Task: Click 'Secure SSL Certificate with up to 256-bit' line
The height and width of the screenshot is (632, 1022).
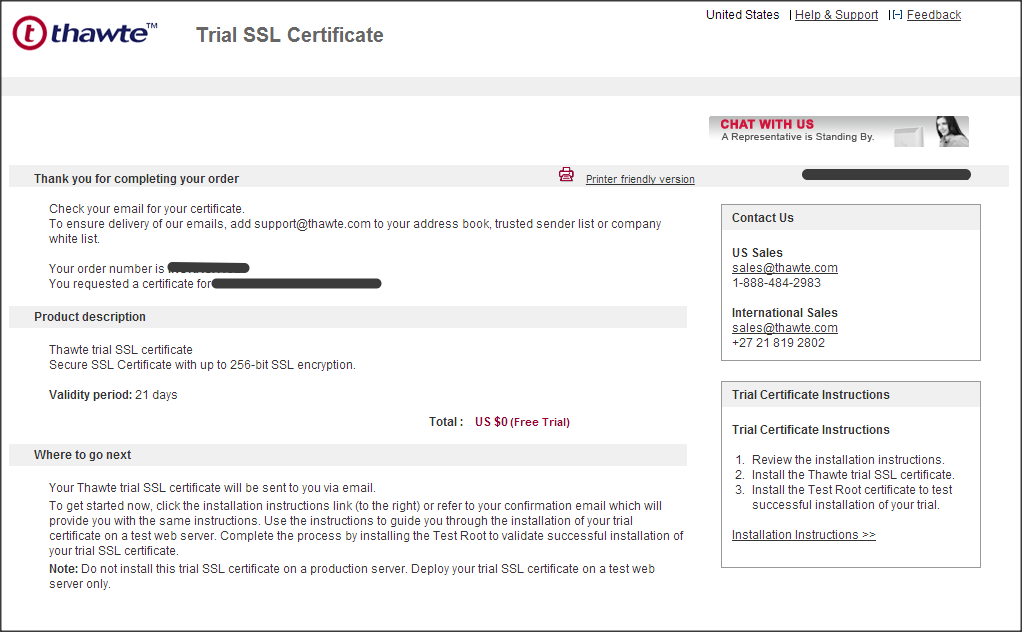Action: [x=202, y=365]
